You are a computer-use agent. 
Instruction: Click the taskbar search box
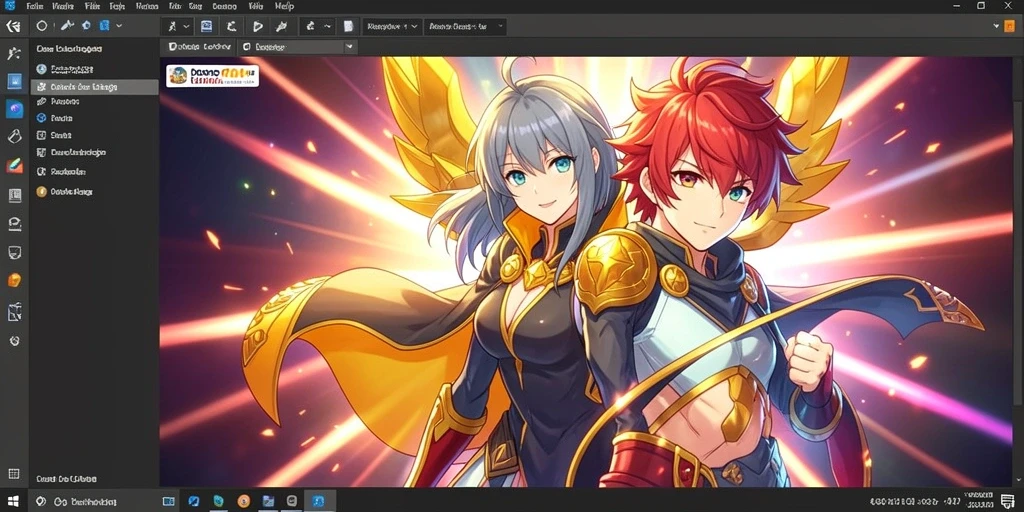click(x=93, y=502)
